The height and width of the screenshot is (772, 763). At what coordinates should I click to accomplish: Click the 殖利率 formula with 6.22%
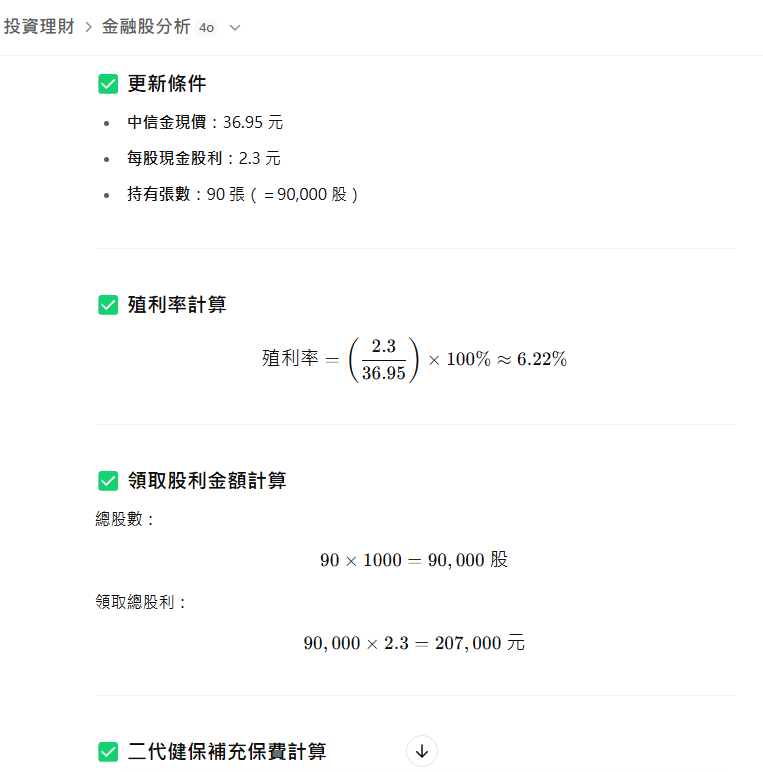(x=414, y=359)
